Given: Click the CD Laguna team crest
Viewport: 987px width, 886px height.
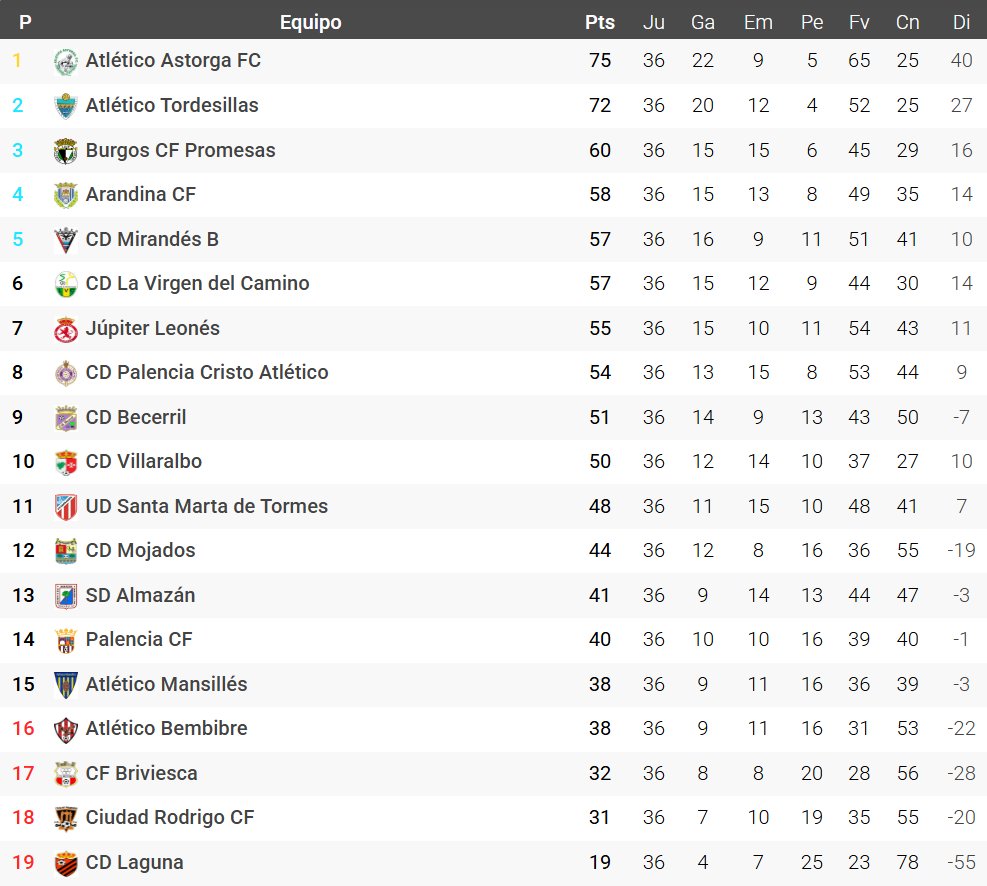Looking at the screenshot, I should click(x=65, y=863).
